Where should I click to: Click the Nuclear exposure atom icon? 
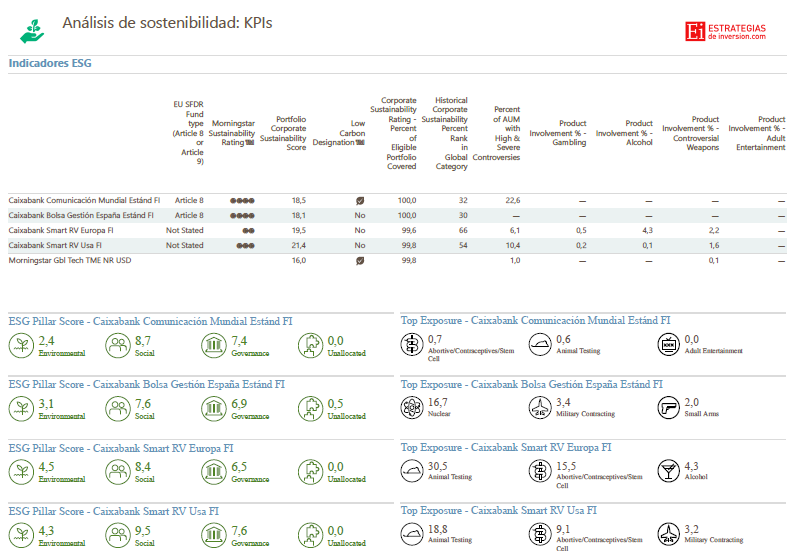[412, 408]
